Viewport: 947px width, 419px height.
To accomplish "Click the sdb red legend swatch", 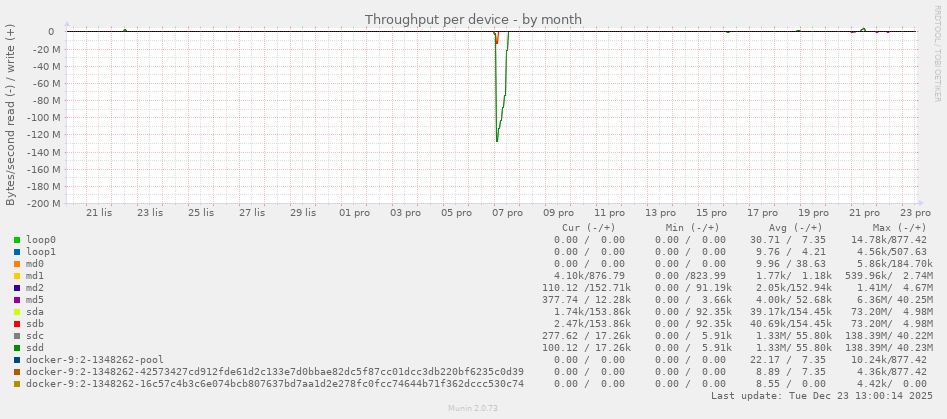I will tap(17, 324).
